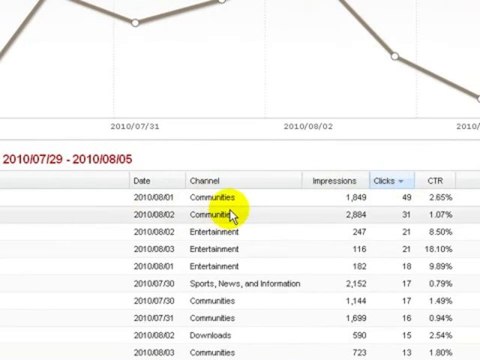Click the 18.10% CTR value
The image size is (480, 360).
(x=438, y=249)
